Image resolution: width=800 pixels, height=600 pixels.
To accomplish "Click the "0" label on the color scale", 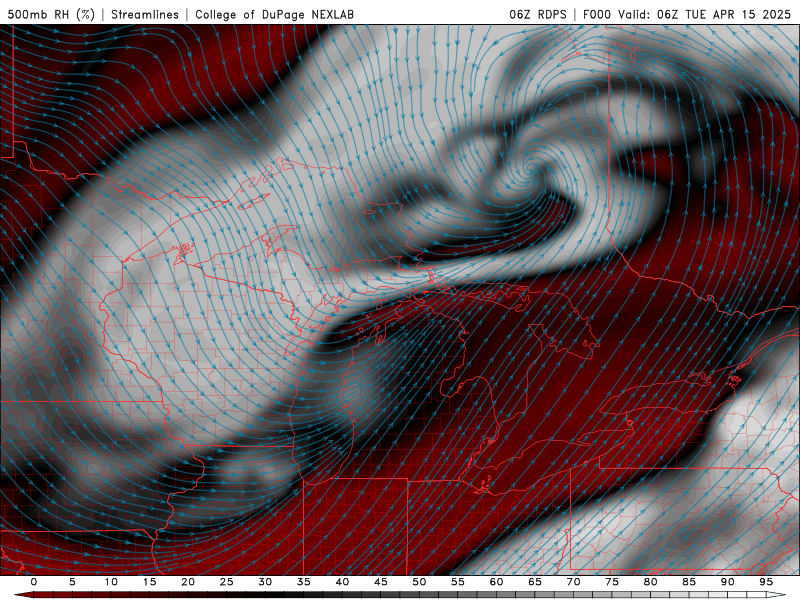I will [x=34, y=582].
